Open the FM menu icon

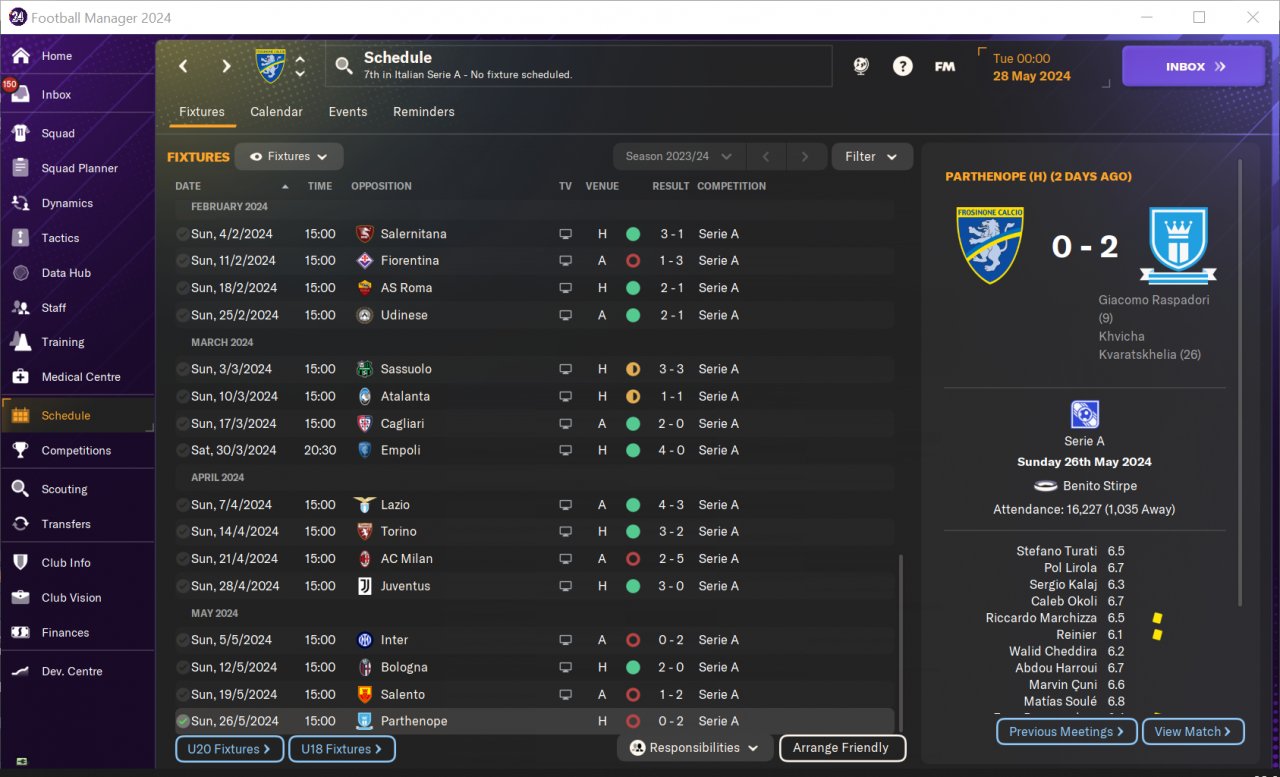(x=945, y=66)
